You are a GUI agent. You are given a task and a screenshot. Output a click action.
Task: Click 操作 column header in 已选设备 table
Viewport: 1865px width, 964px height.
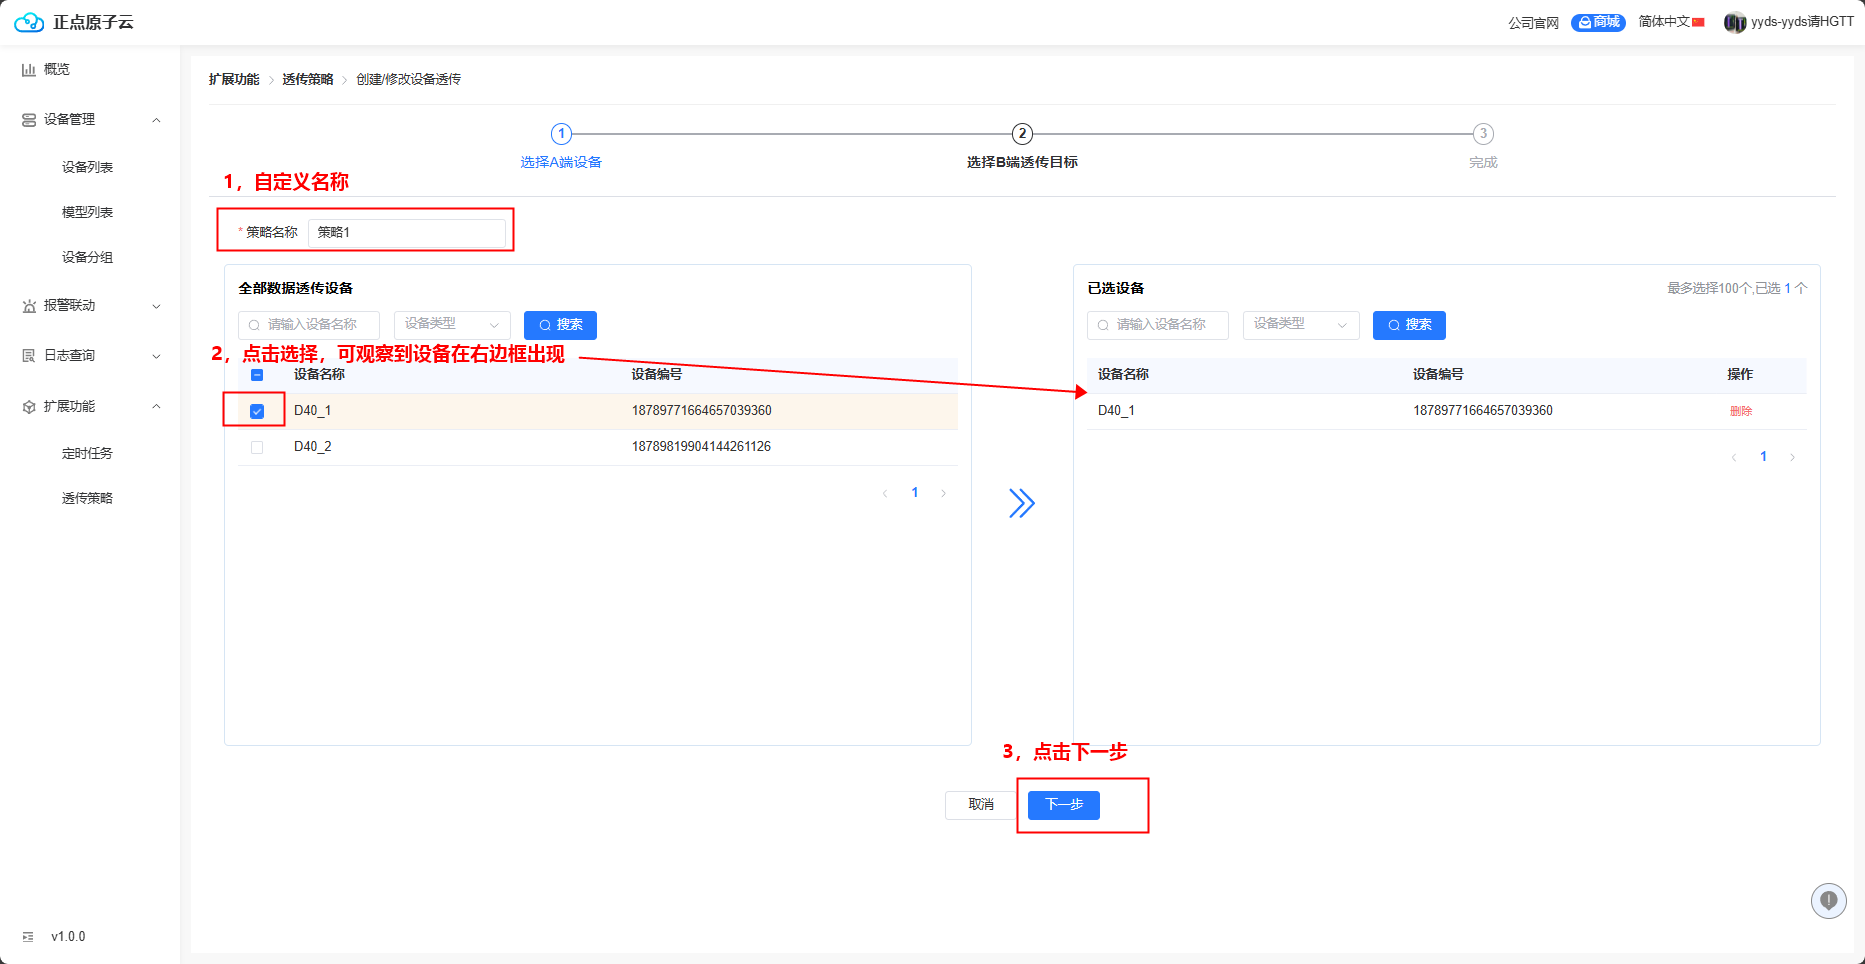[1740, 375]
